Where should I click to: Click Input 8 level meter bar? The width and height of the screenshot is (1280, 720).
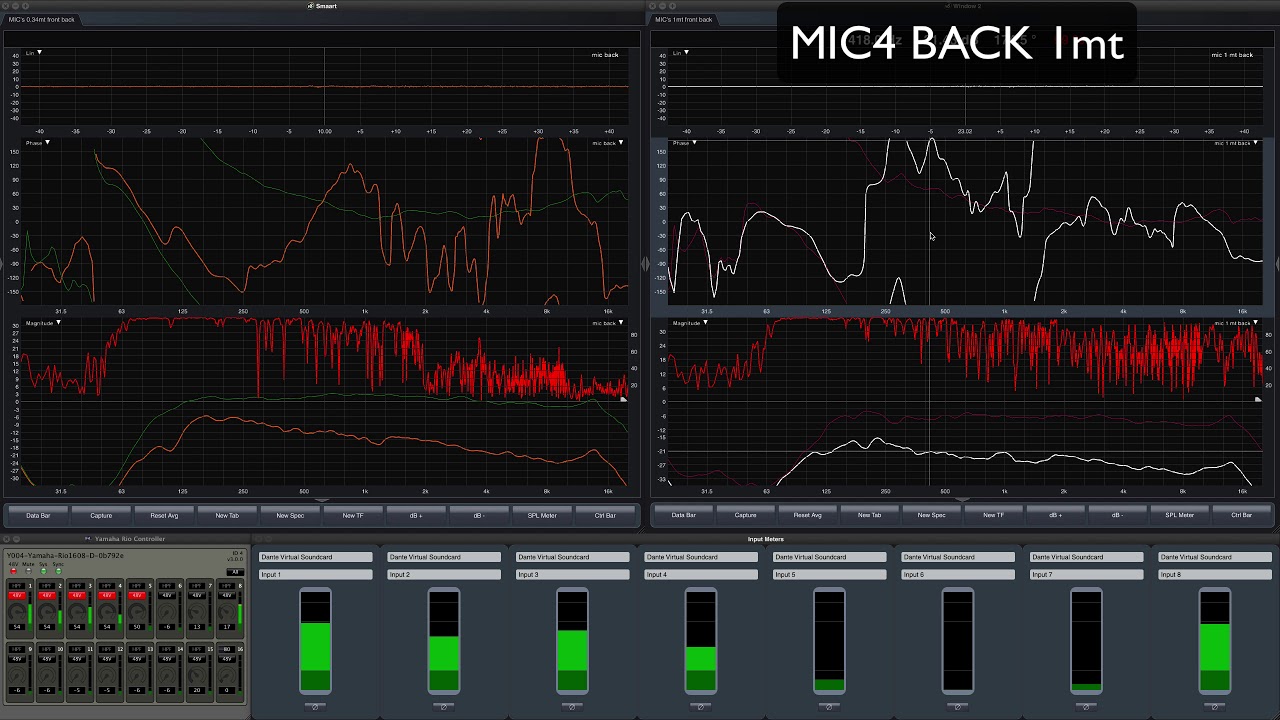point(1214,641)
